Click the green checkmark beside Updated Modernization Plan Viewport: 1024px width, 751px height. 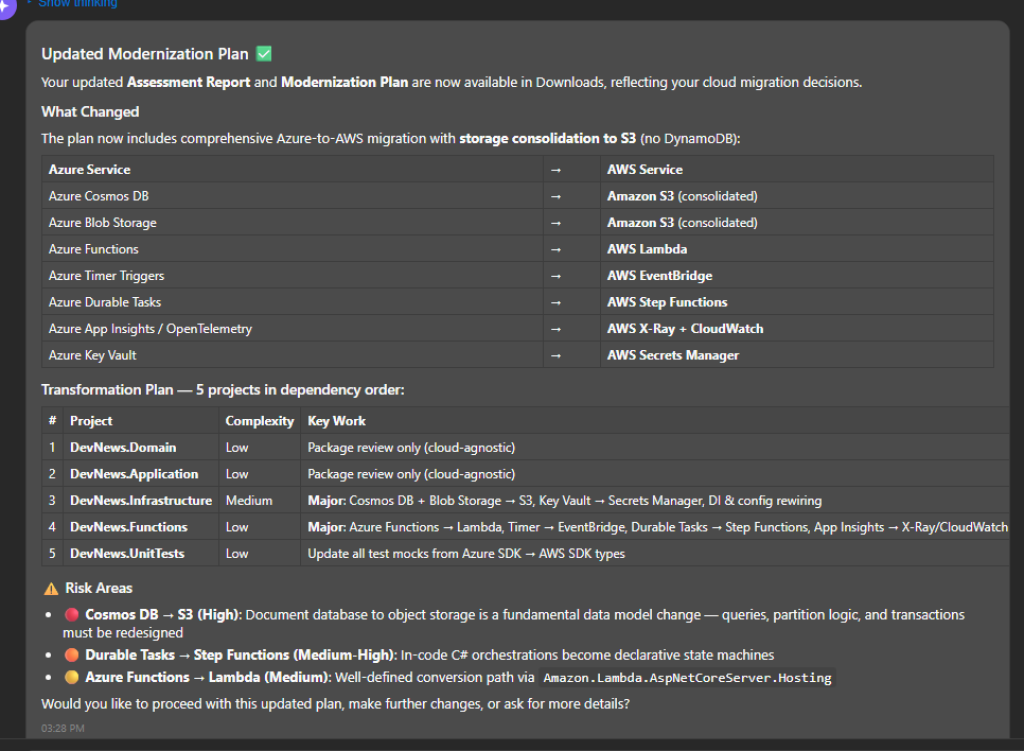pos(264,54)
